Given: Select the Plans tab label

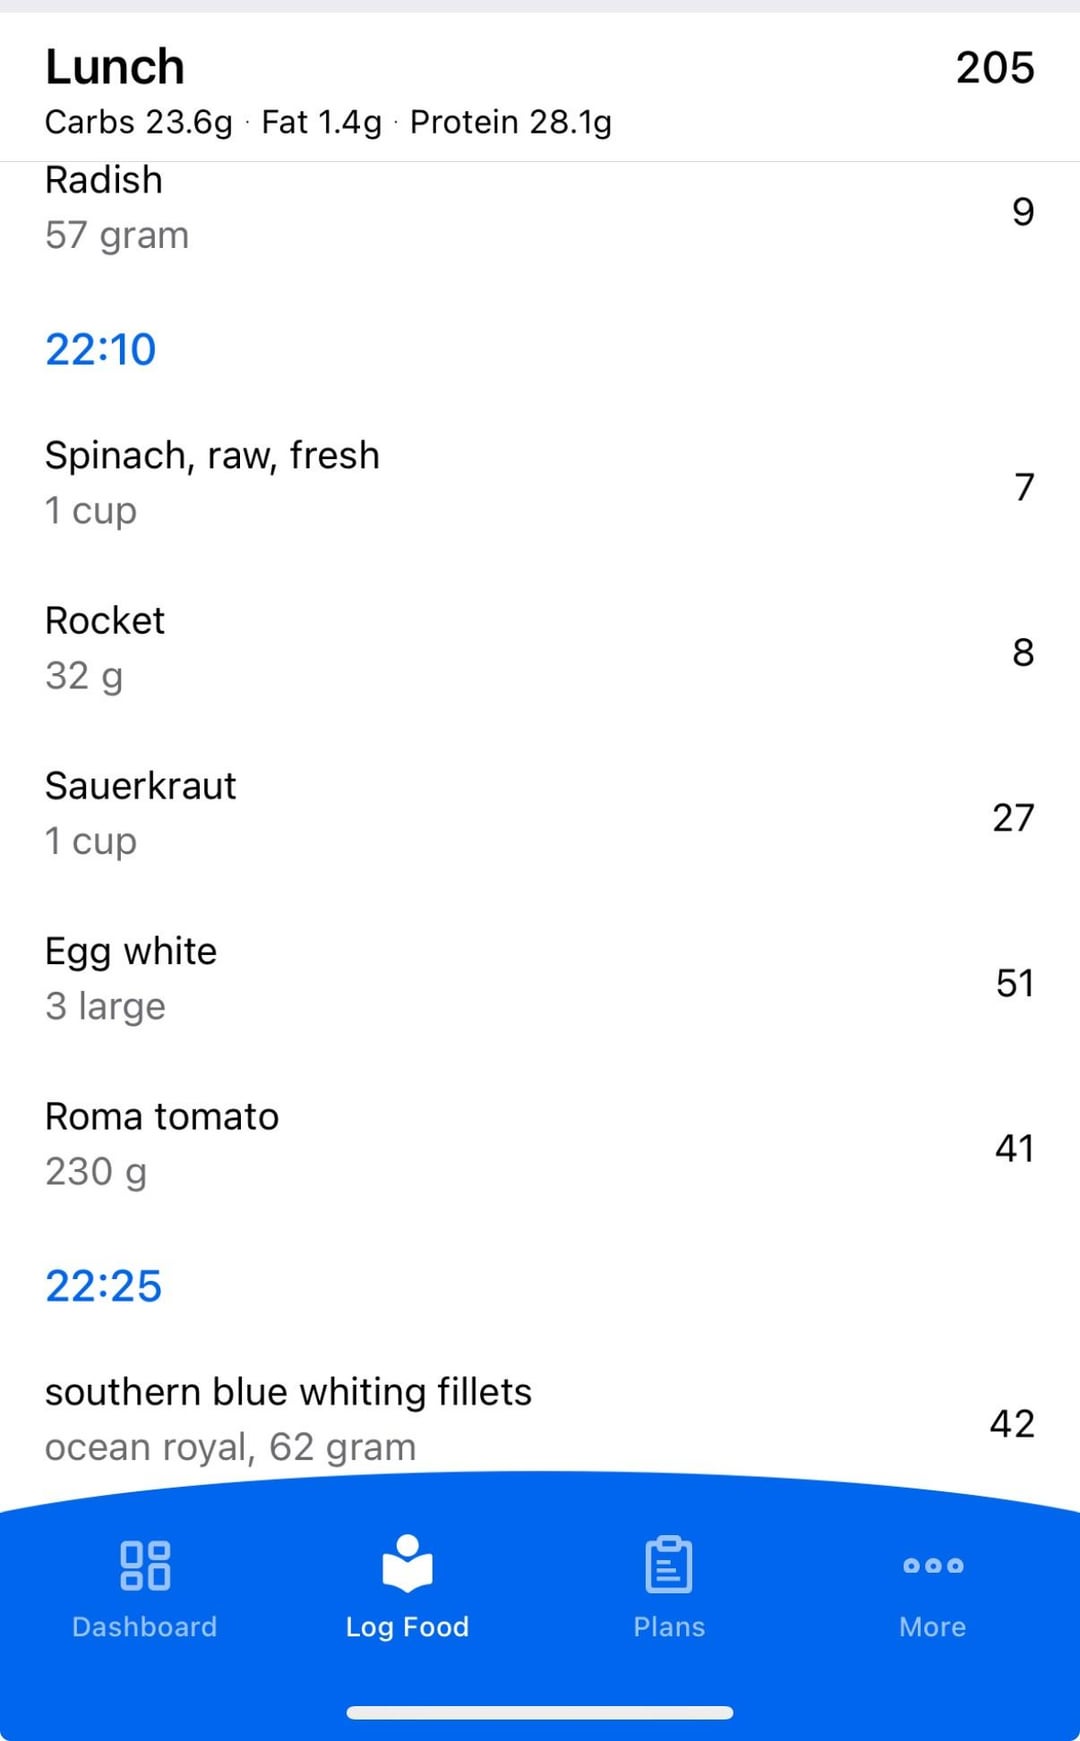Looking at the screenshot, I should coord(669,1627).
